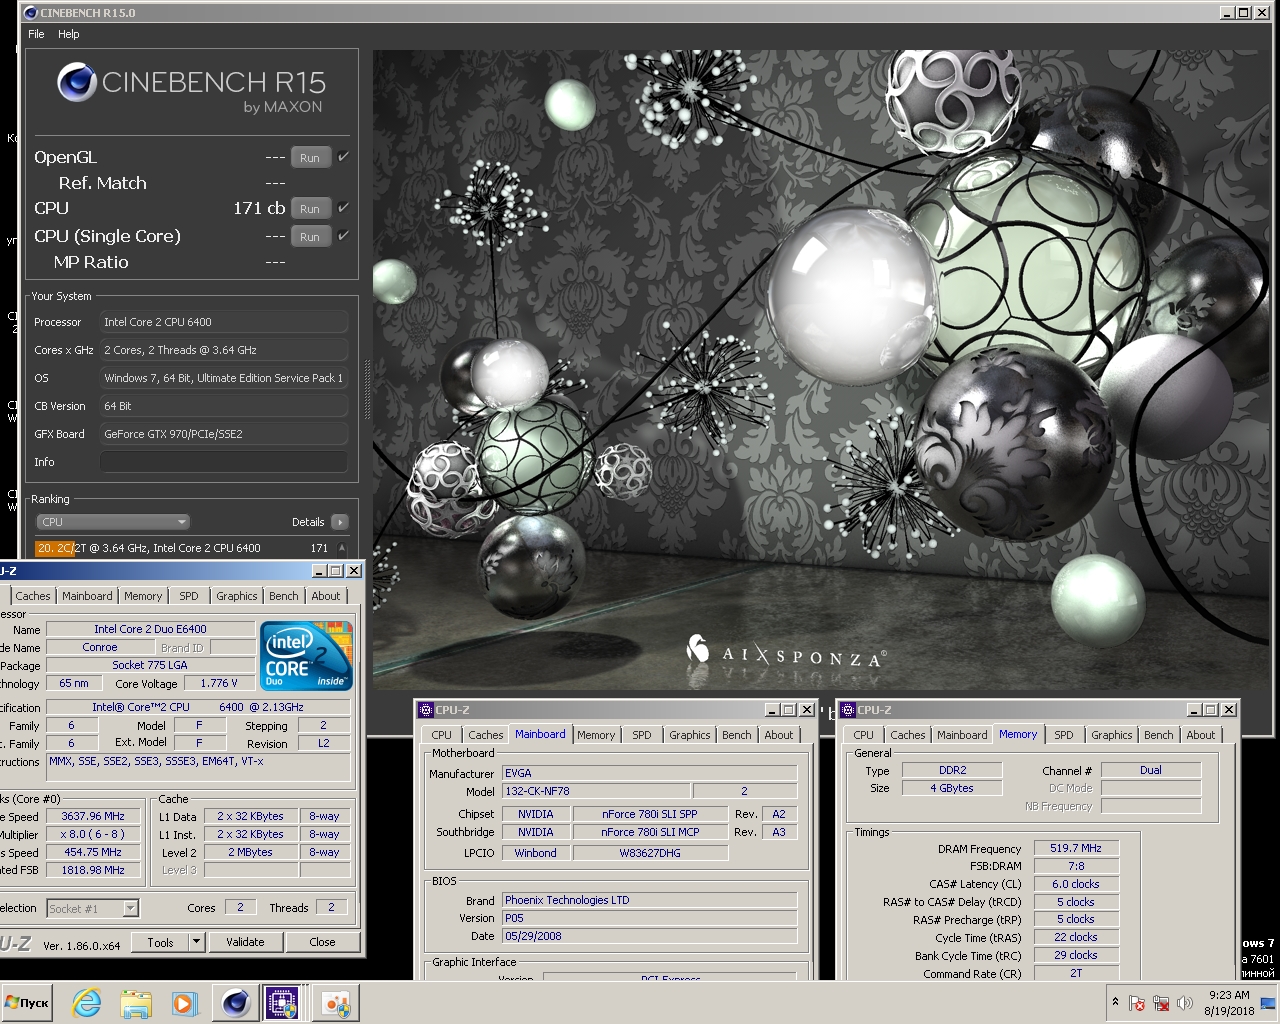
Task: Open About tab in right CPU-Z Memory window
Action: pyautogui.click(x=1201, y=735)
